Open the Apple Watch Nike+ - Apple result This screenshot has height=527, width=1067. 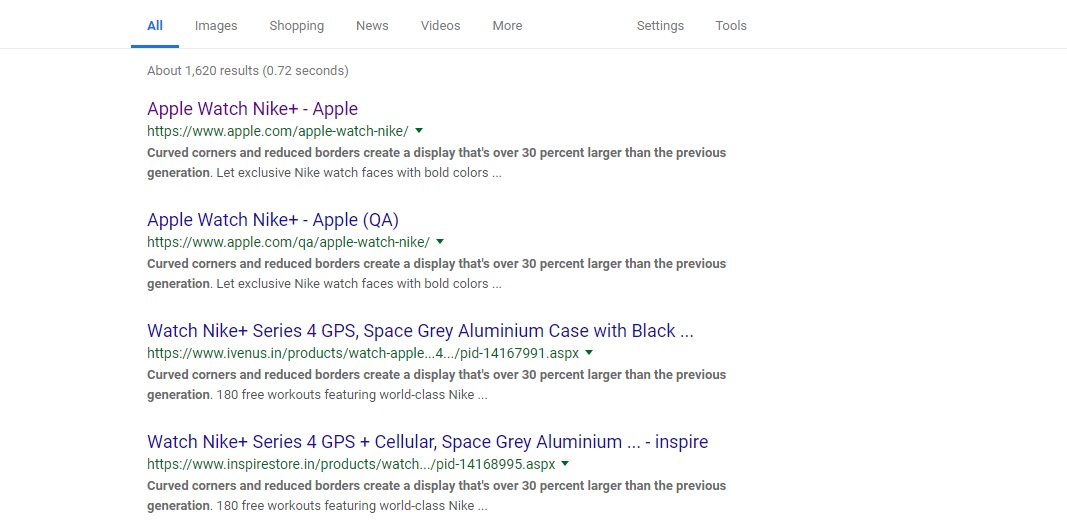[252, 109]
